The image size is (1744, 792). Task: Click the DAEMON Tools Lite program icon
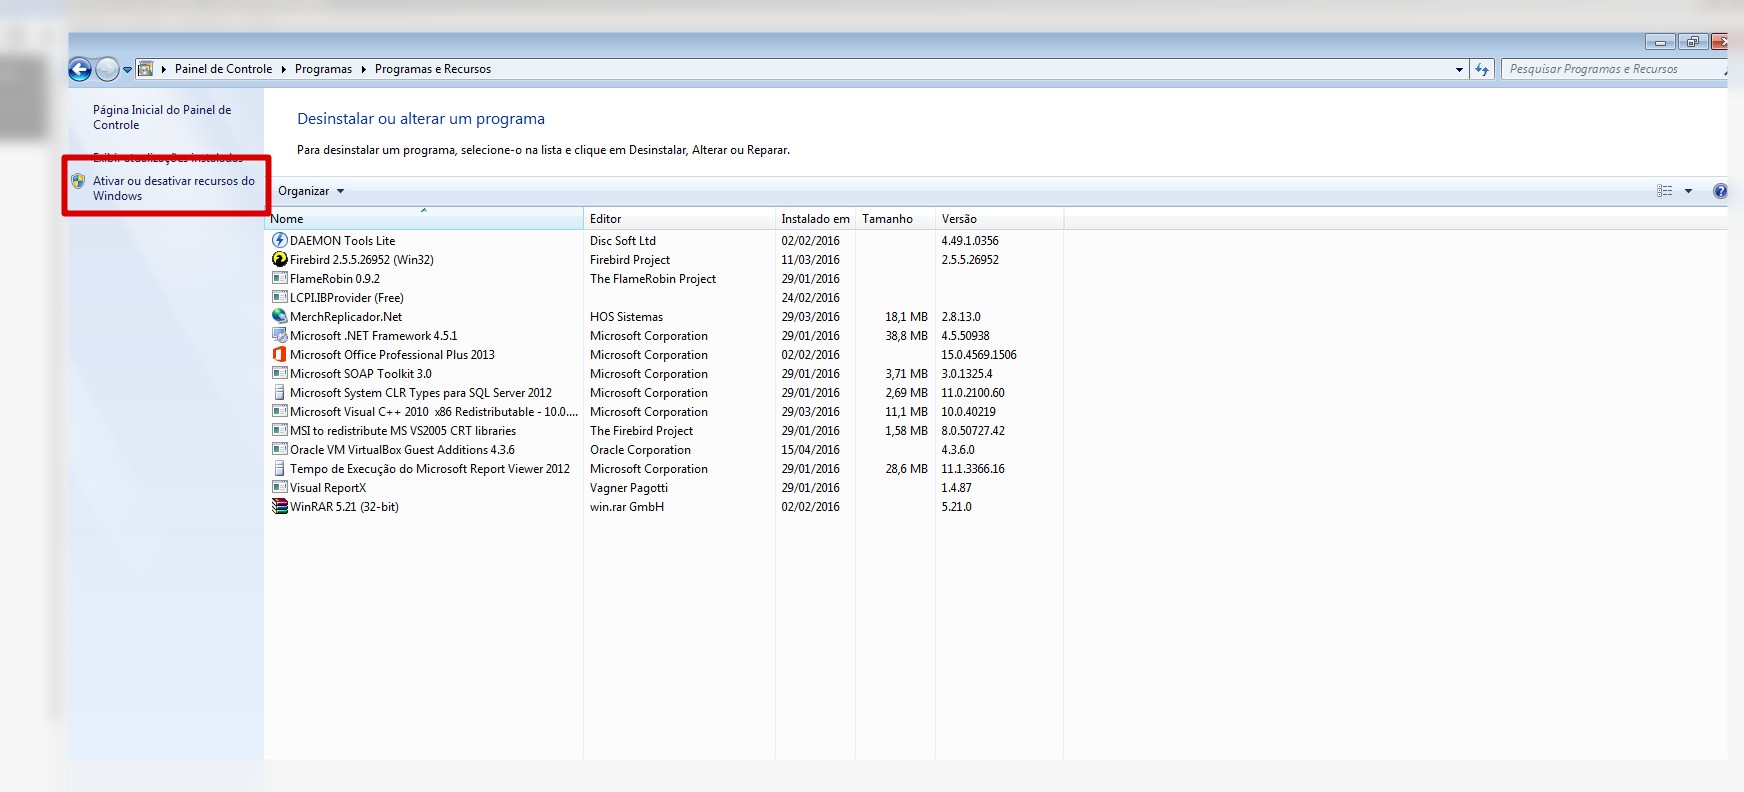point(280,241)
